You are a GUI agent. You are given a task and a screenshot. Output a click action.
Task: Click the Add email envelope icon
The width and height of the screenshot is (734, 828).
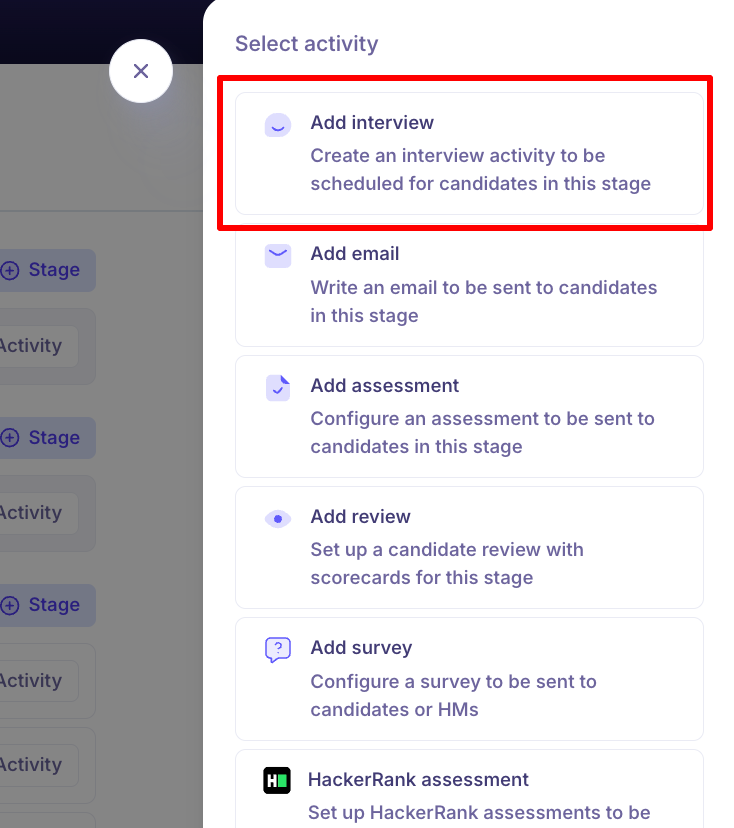(277, 256)
